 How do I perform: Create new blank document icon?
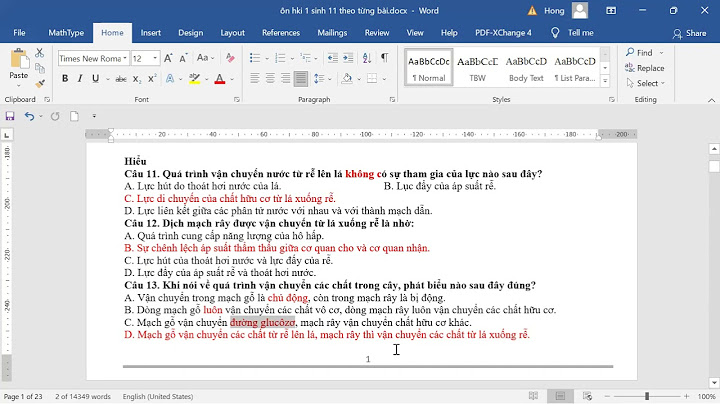coord(74,116)
